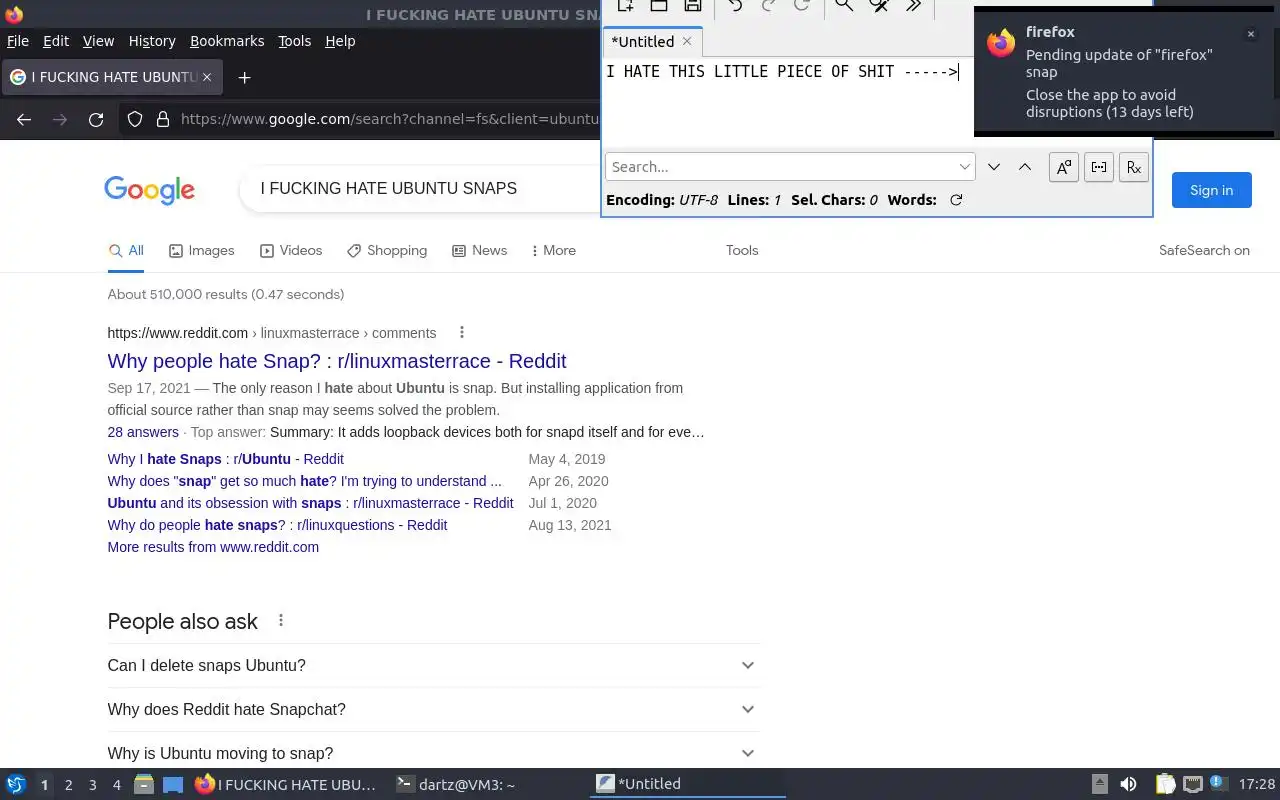
Task: Expand 'Why does Reddit hate Snapchat?' question
Action: point(433,710)
